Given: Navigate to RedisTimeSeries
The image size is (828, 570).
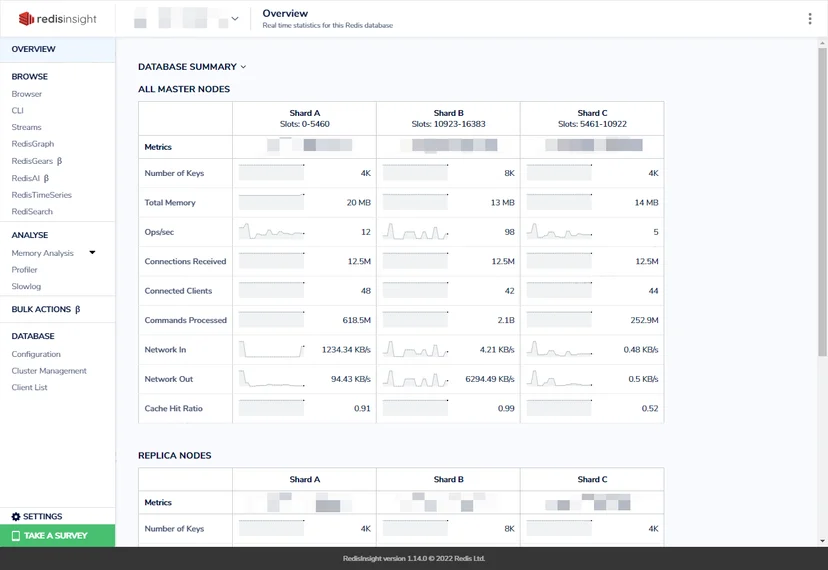Looking at the screenshot, I should pos(42,195).
